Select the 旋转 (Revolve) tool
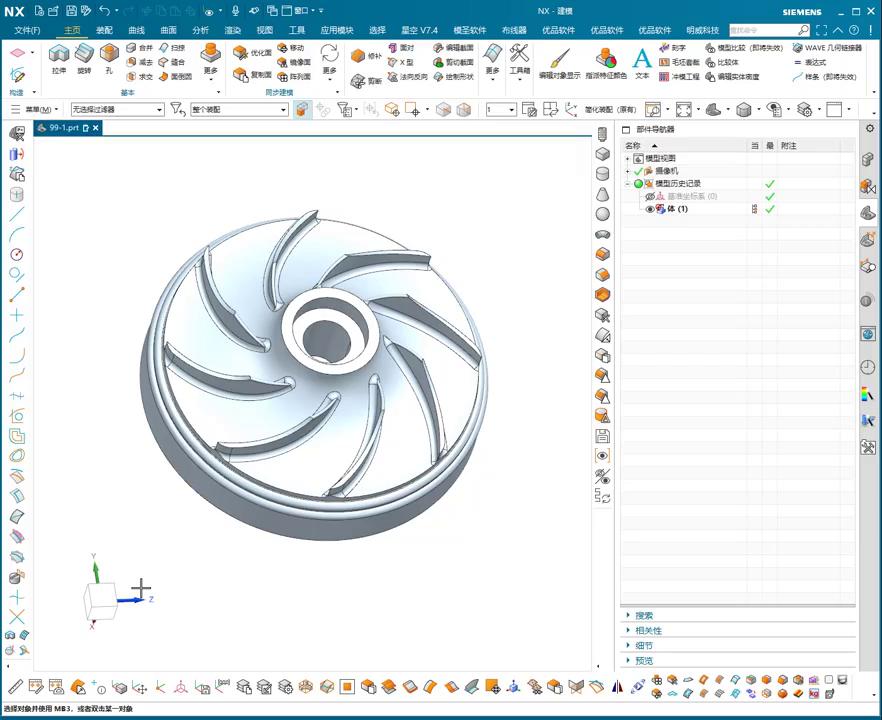 pos(84,54)
